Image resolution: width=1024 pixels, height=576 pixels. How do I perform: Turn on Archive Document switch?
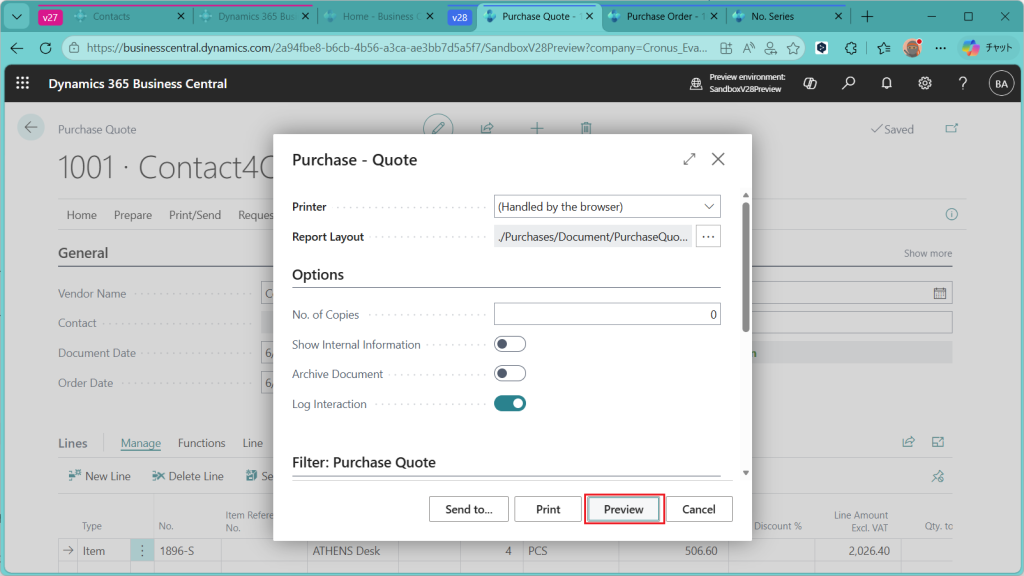pos(510,374)
